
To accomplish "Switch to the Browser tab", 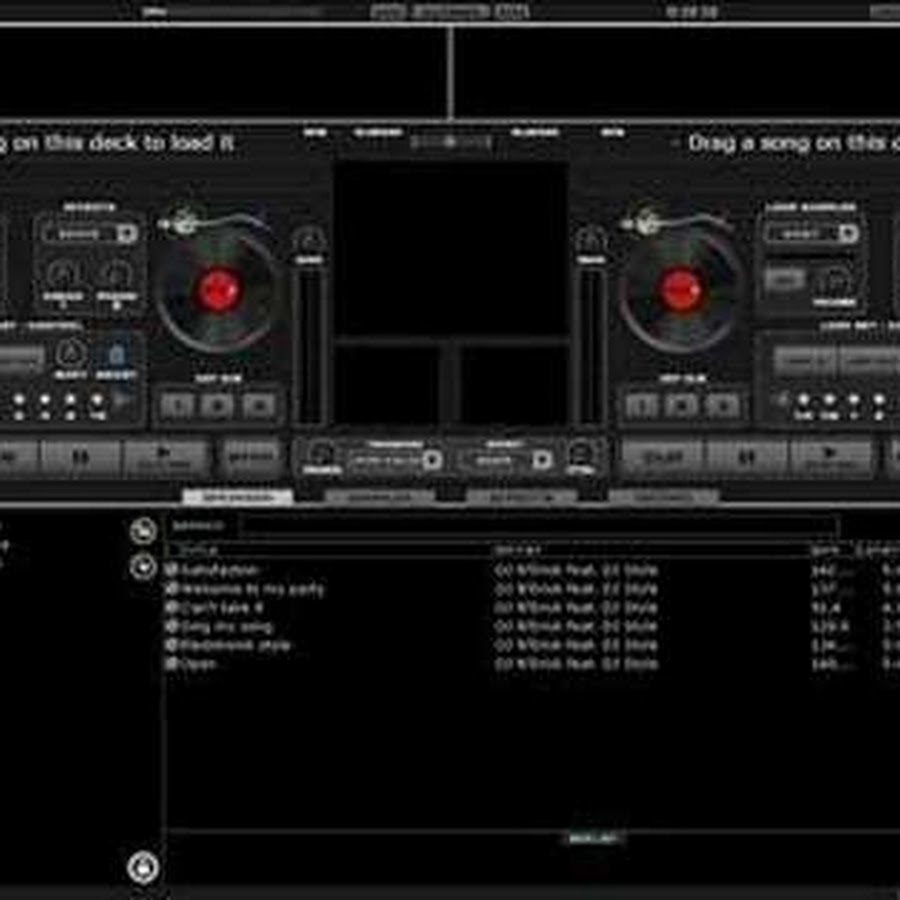I will tap(238, 497).
